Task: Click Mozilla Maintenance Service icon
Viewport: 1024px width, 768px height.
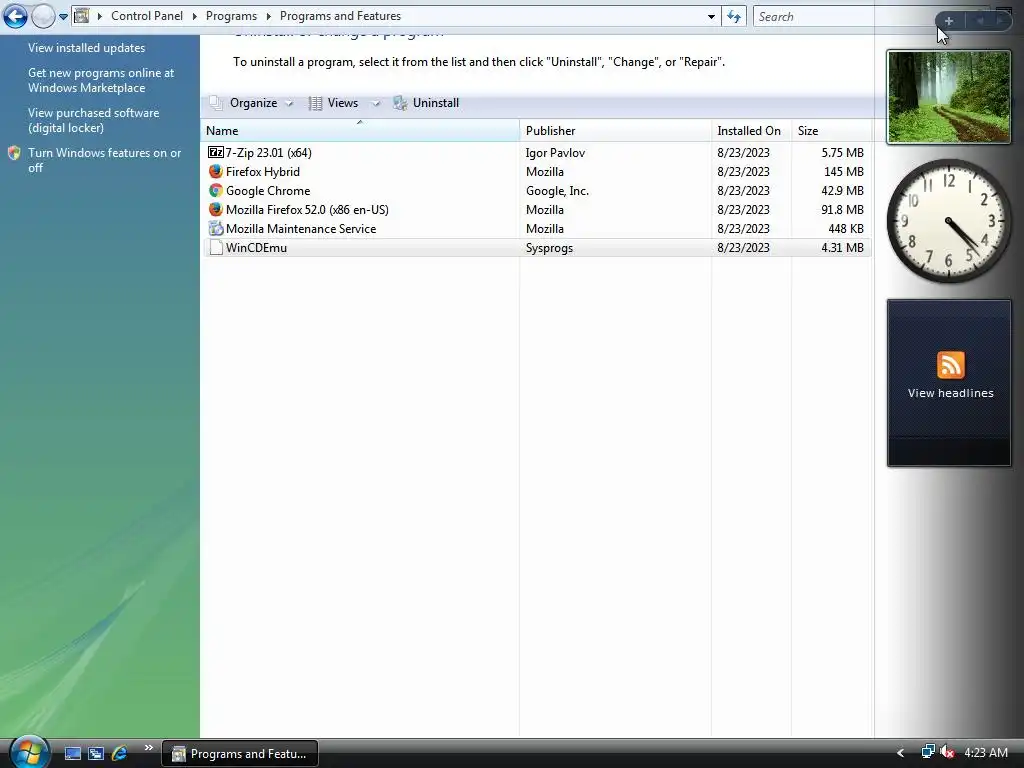Action: click(x=216, y=228)
